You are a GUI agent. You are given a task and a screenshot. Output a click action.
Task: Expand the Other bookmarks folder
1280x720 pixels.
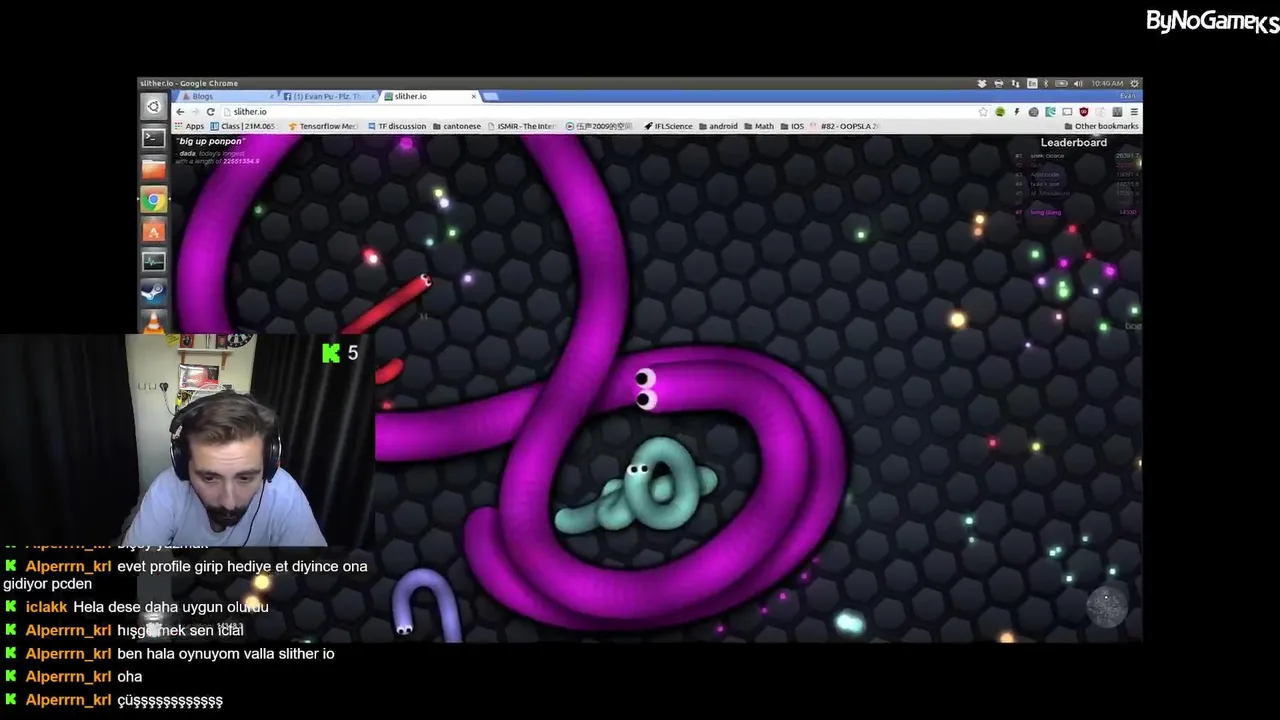pyautogui.click(x=1101, y=126)
